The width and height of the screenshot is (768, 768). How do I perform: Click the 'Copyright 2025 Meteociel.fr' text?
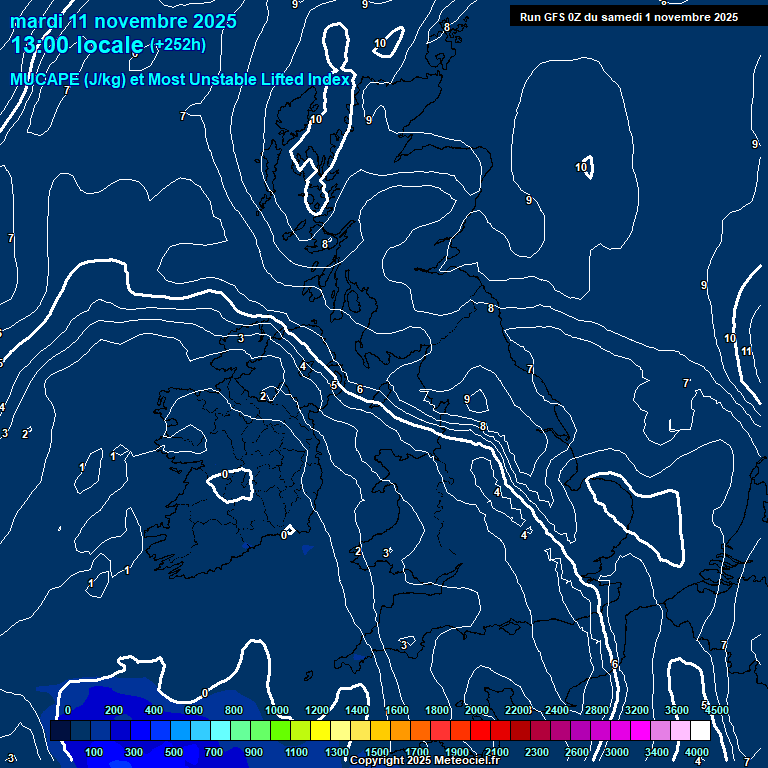425,760
